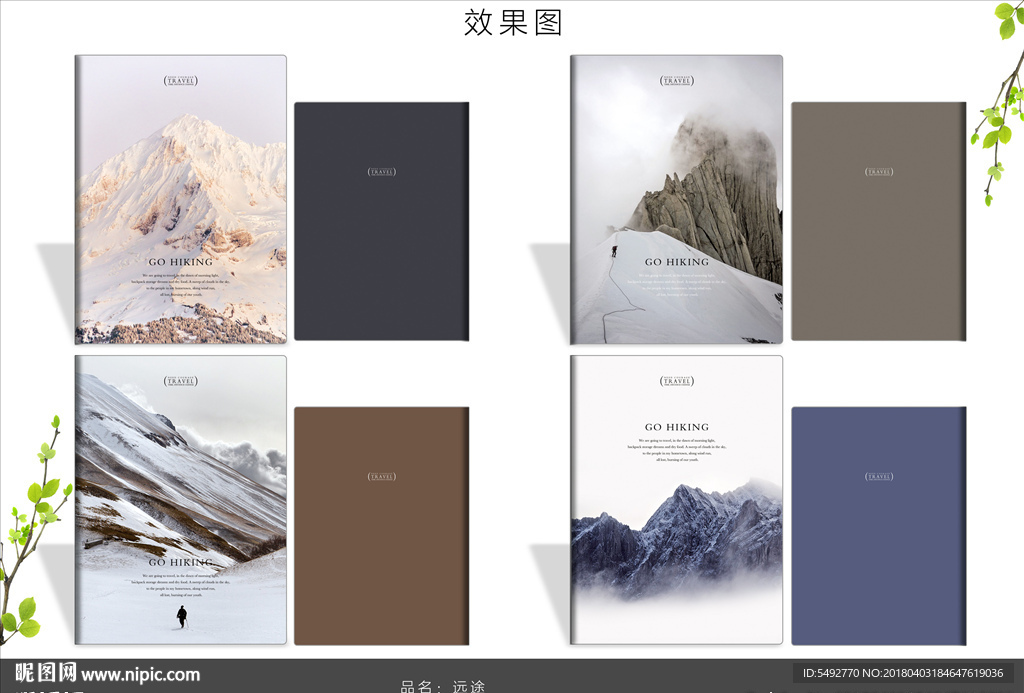Click the 品名: 远途 product name text
Screen dimensions: 1024x693
click(443, 686)
